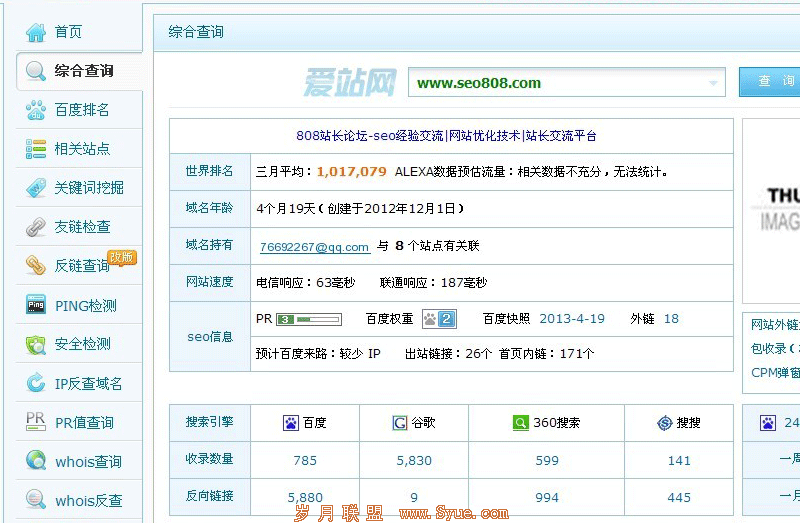This screenshot has width=800, height=523.
Task: Click the PR icon for PR值查询
Action: tap(36, 423)
